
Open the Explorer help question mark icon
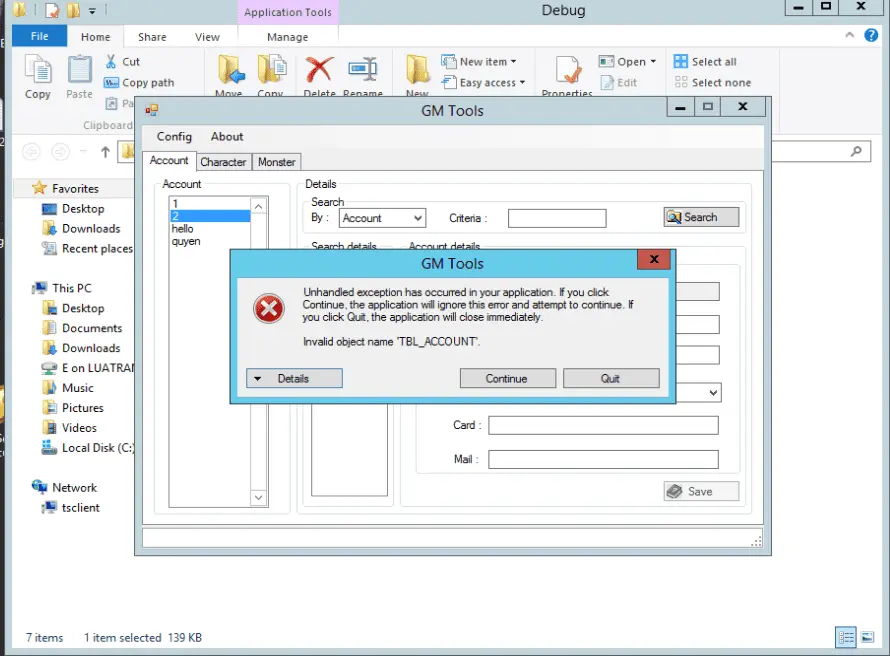[871, 35]
